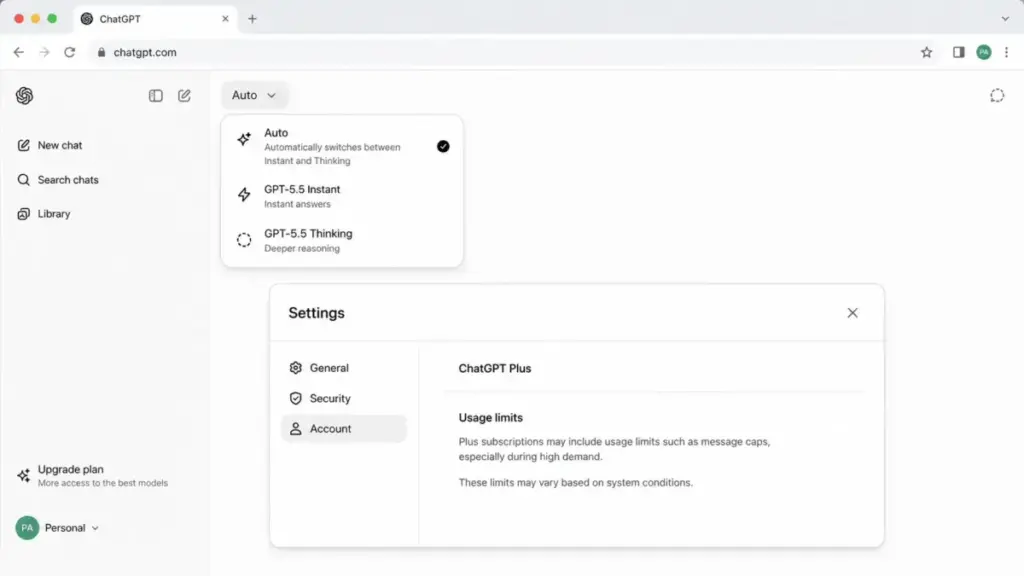The image size is (1024, 576).
Task: Open browser side panel icon
Action: 958,52
